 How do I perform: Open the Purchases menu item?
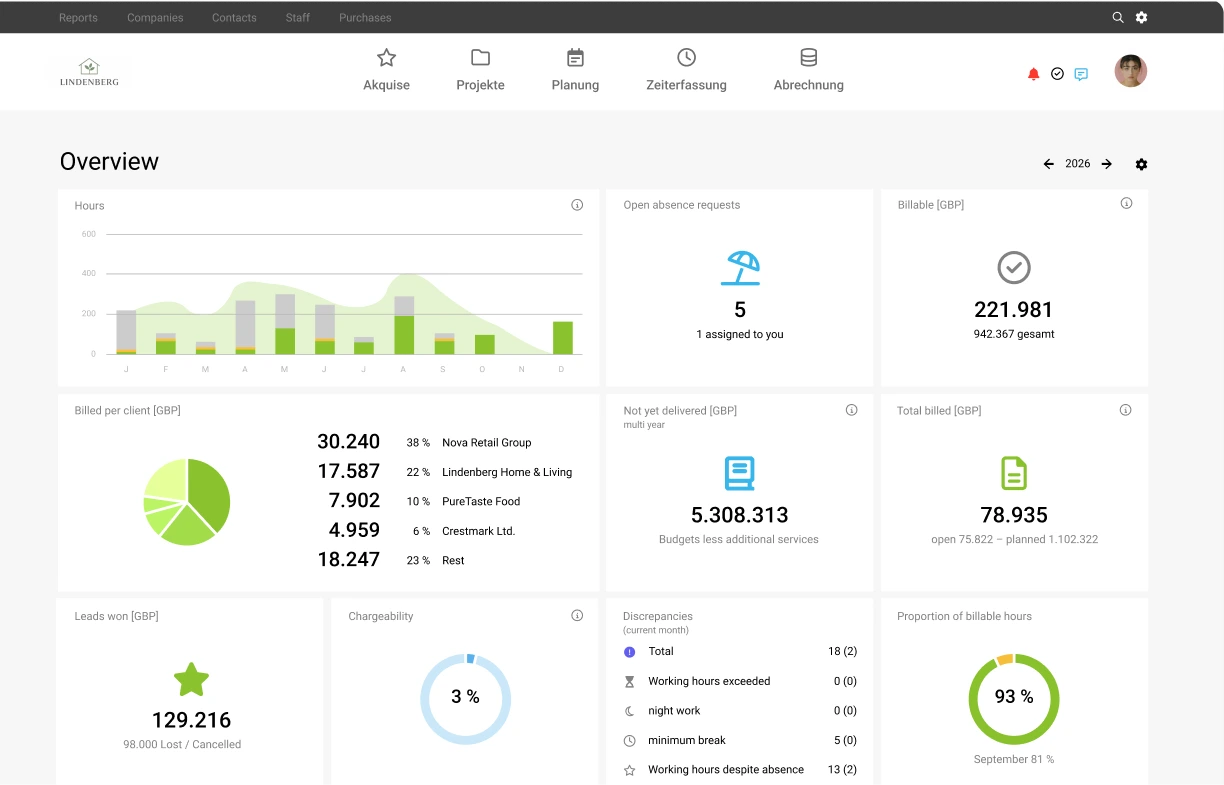pos(365,18)
